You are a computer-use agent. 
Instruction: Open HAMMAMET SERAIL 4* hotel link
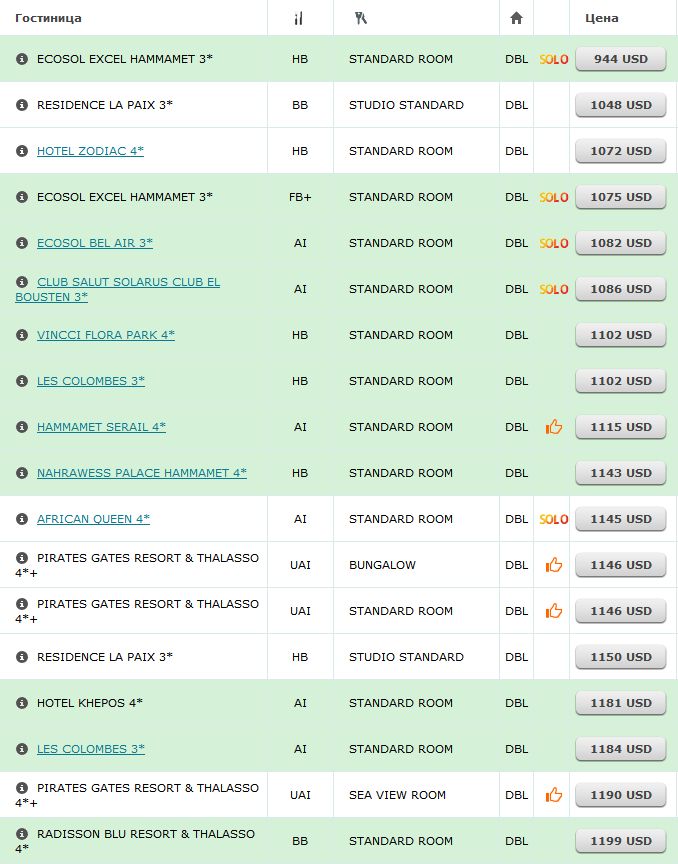pyautogui.click(x=101, y=427)
